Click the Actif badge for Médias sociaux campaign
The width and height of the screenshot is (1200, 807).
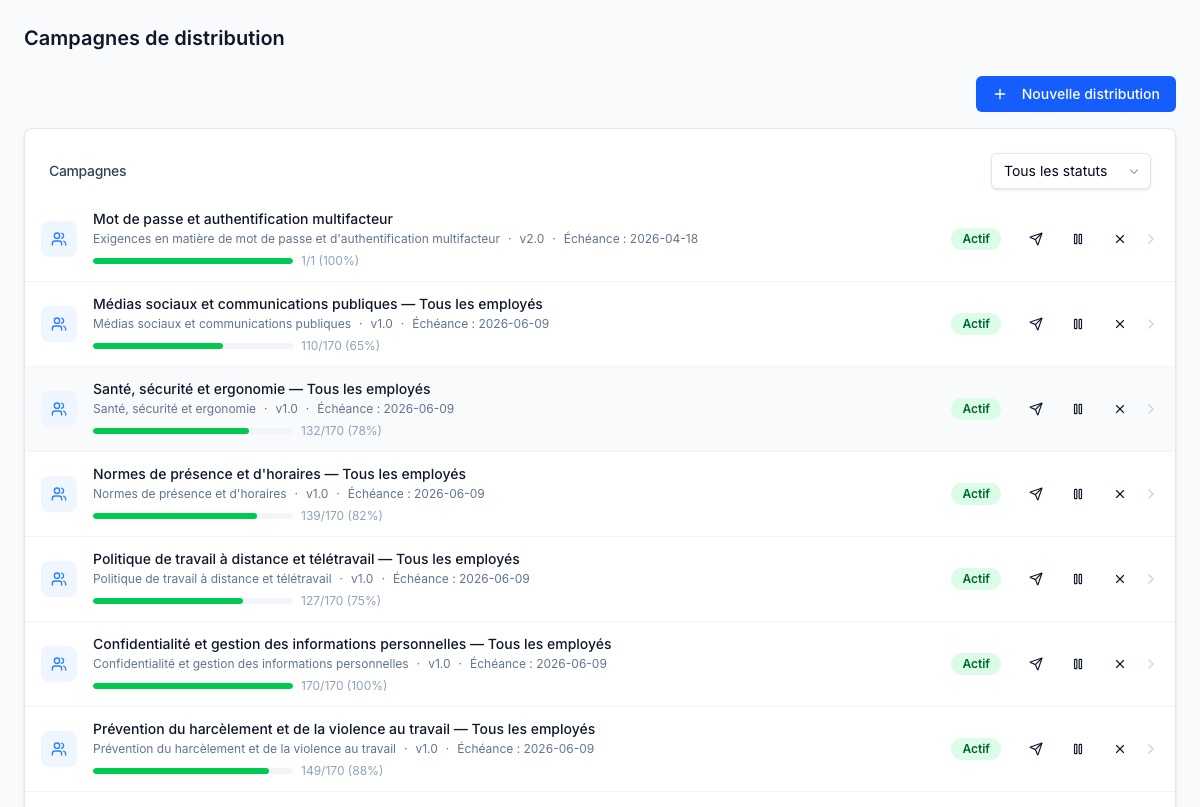tap(976, 324)
